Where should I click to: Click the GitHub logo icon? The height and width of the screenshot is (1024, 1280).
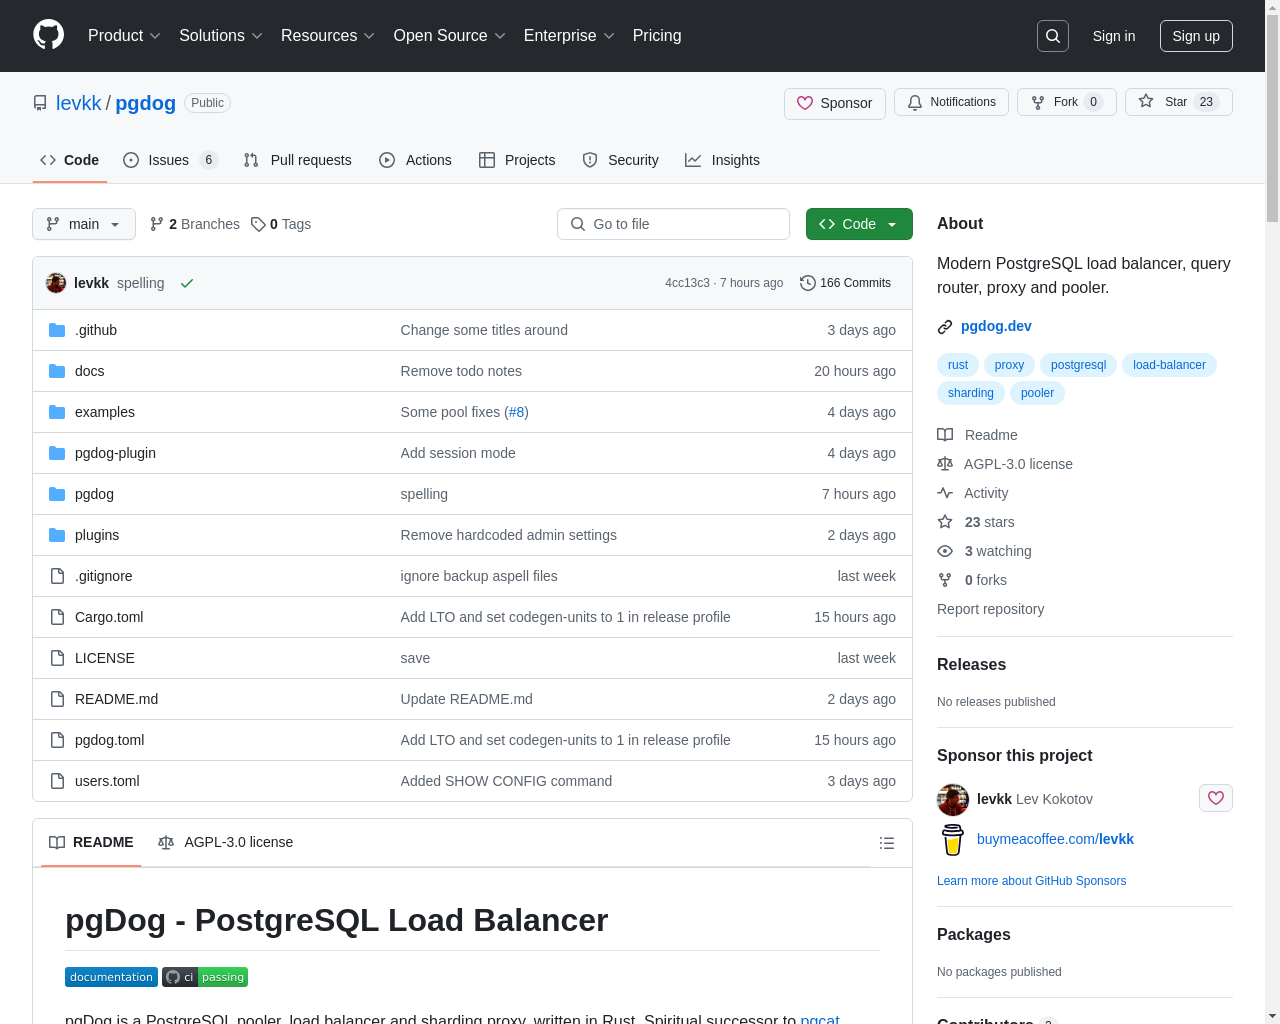(49, 35)
